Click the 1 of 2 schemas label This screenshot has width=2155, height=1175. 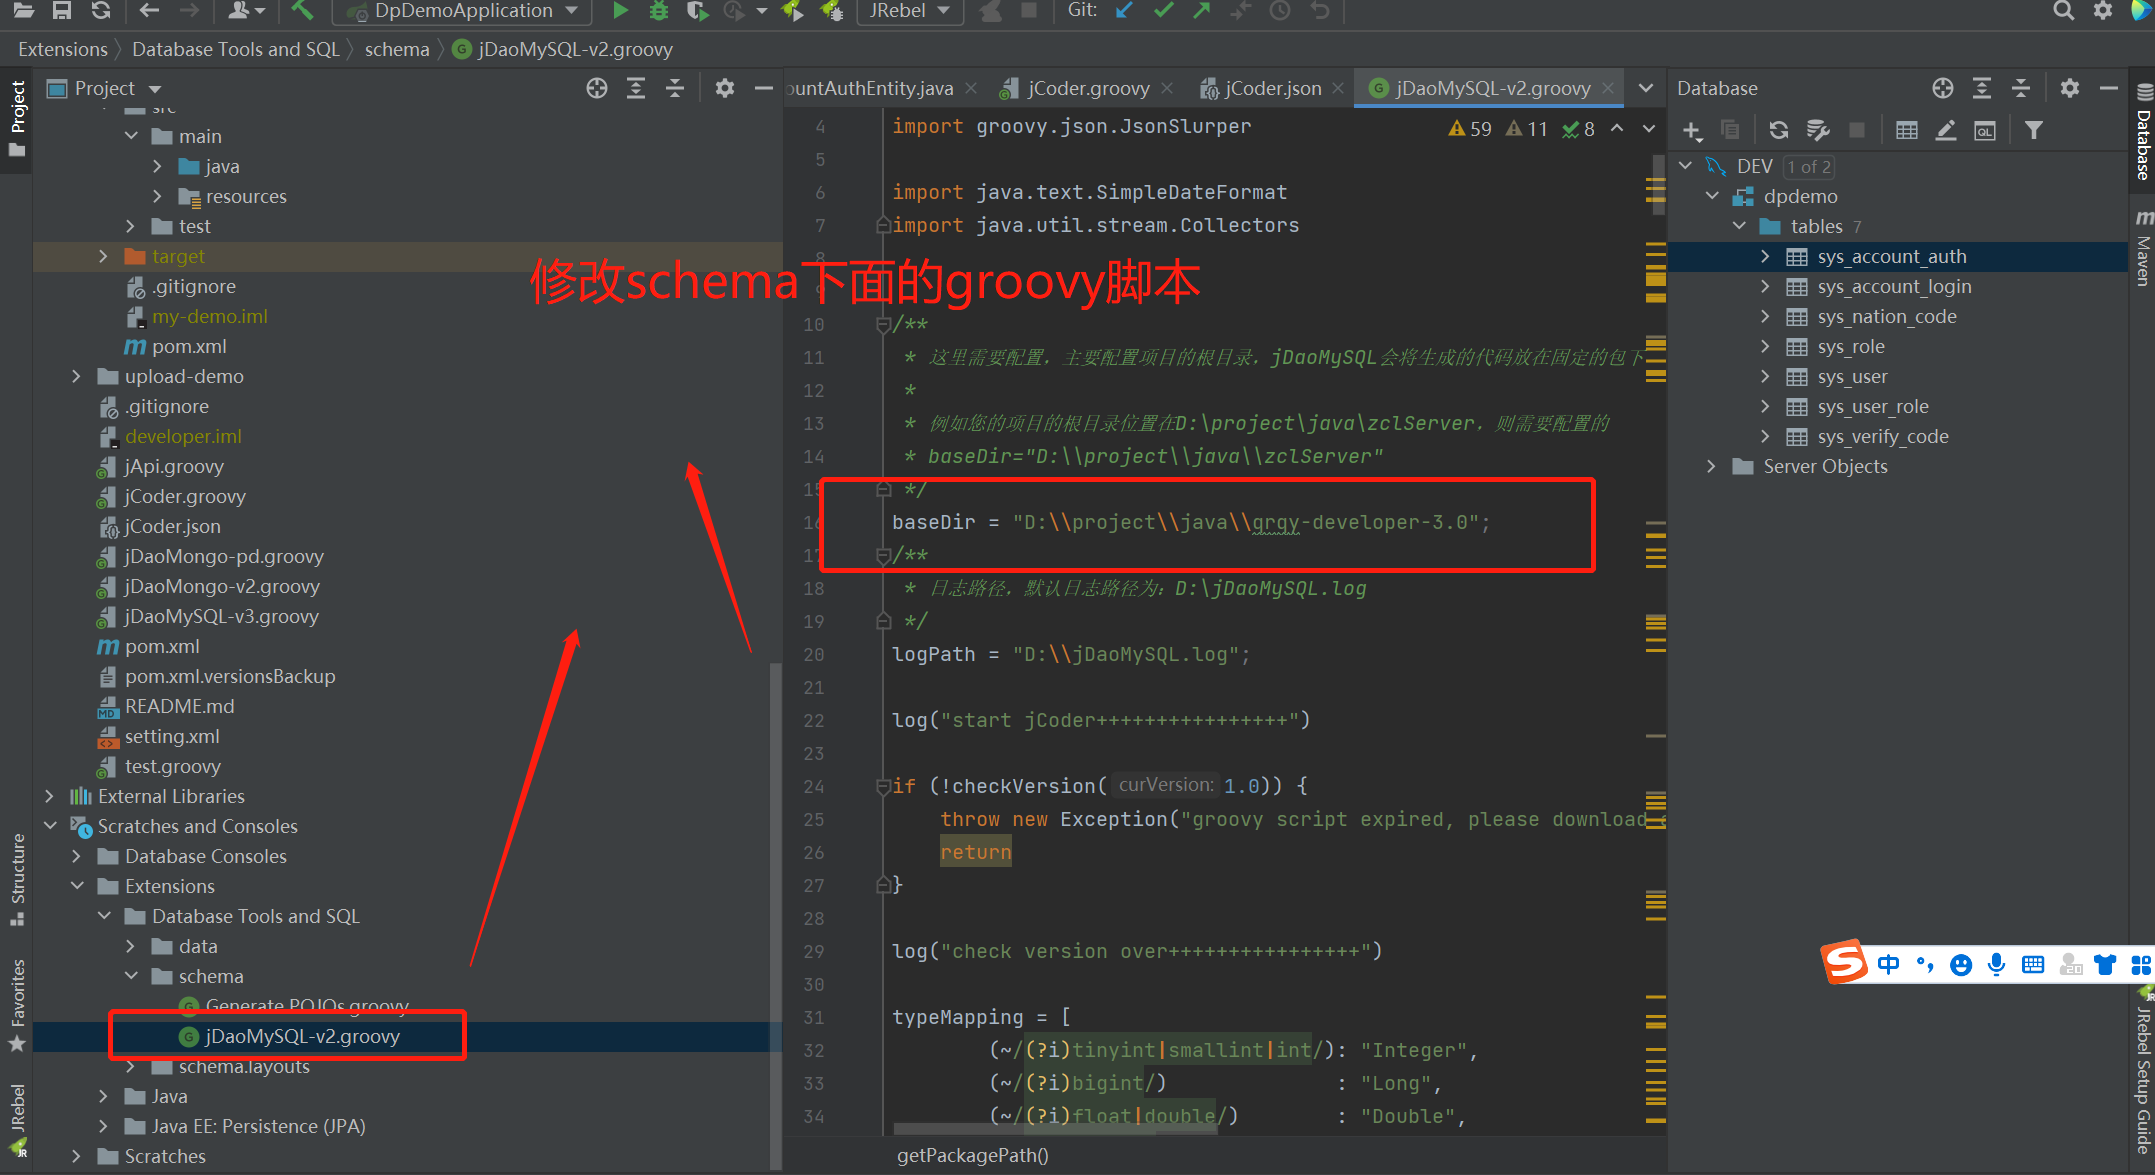pos(1808,167)
